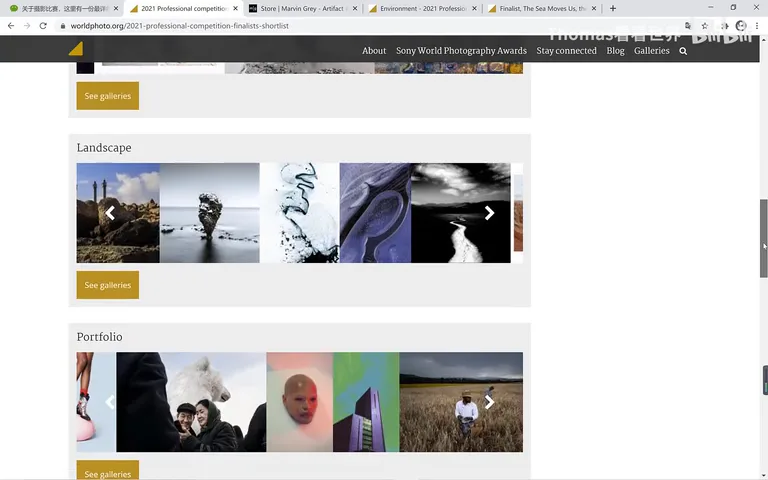The height and width of the screenshot is (480, 768).
Task: Click the padlock site info icon
Action: tap(63, 26)
